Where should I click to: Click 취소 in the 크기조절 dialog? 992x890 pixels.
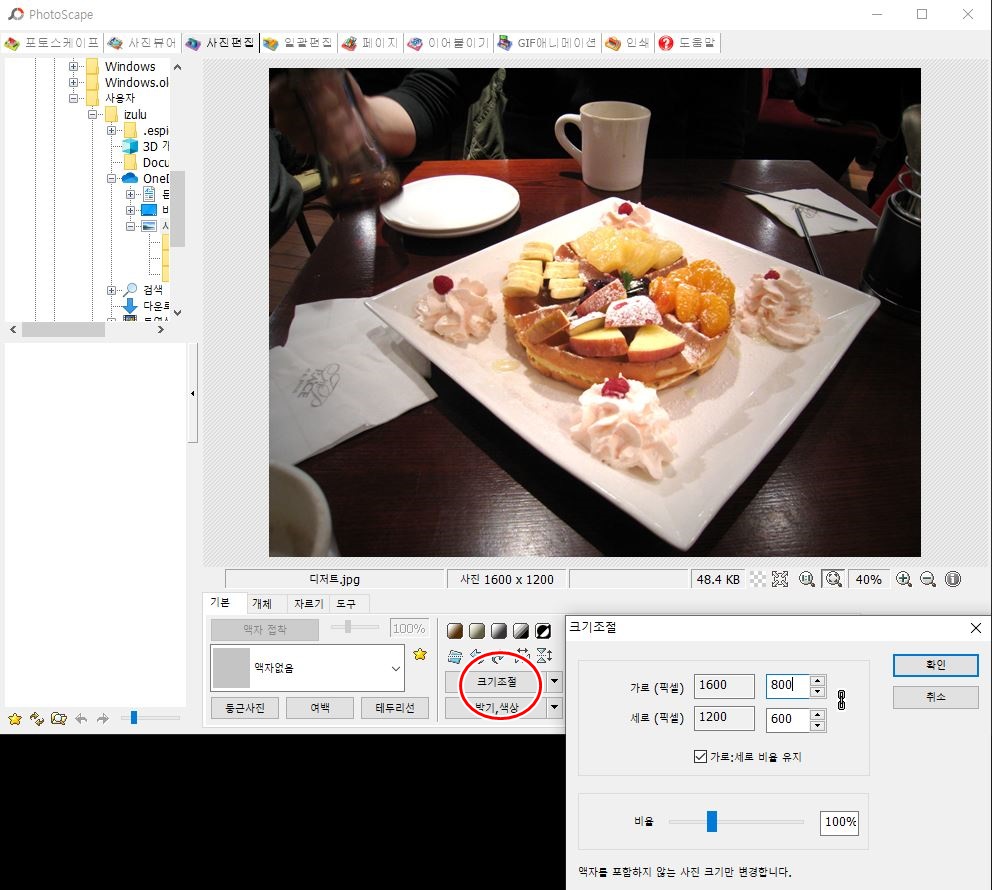tap(936, 696)
